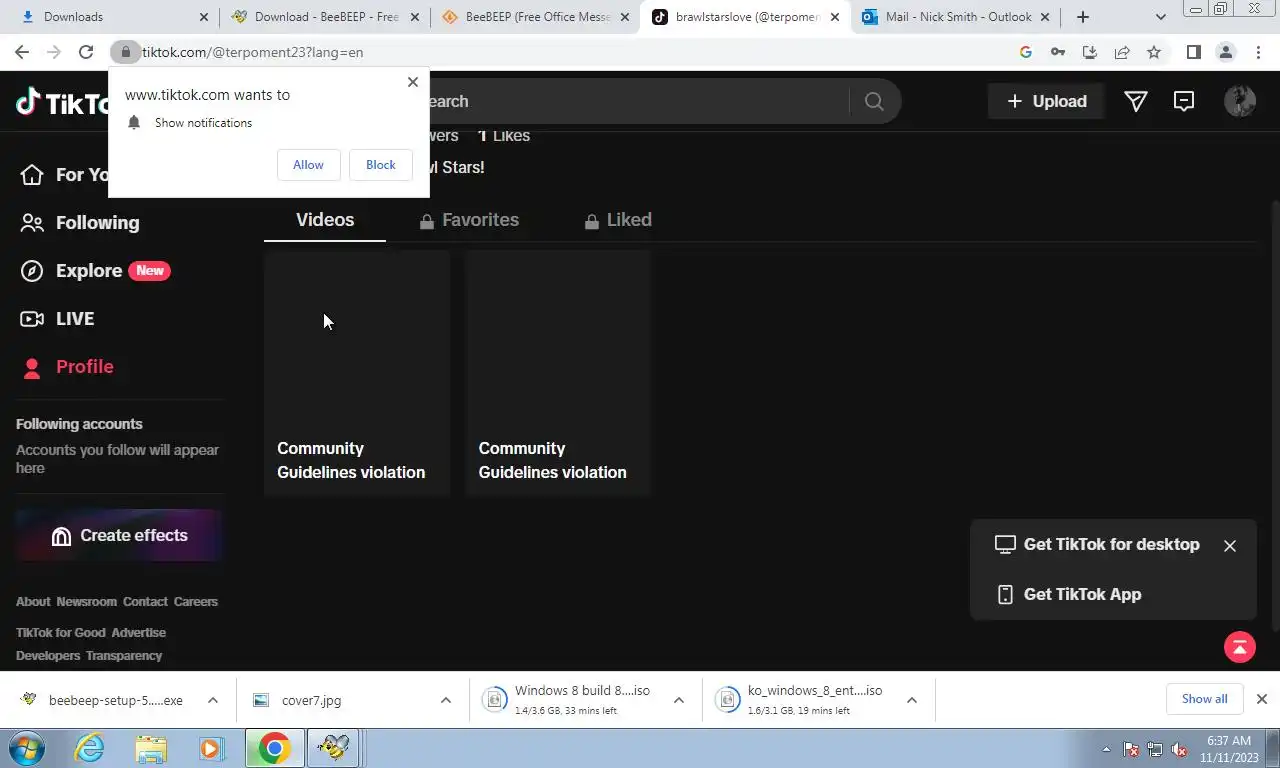Open Windows Explorer folder on taskbar
Image resolution: width=1280 pixels, height=768 pixels.
tap(151, 748)
